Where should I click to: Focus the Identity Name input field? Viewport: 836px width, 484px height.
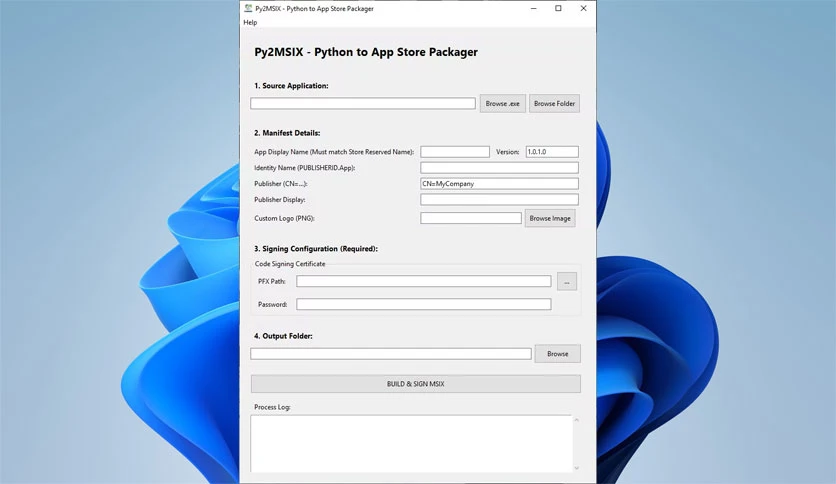pos(499,168)
